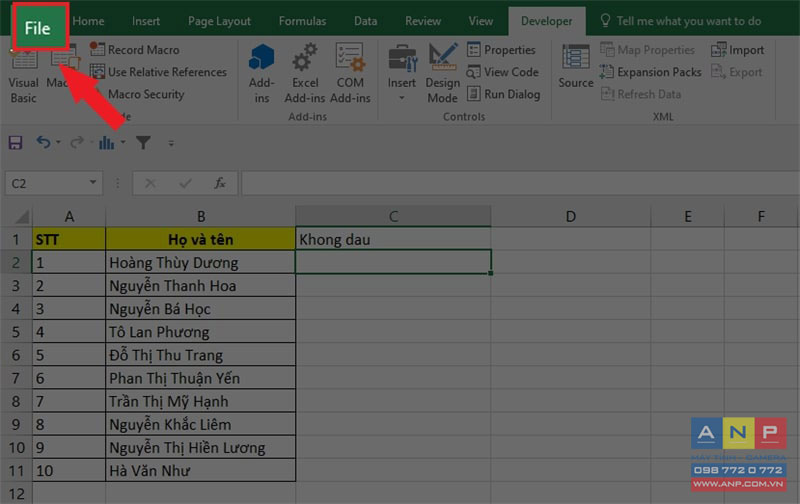Click the Name Box showing C2
This screenshot has height=504, width=800.
(46, 183)
